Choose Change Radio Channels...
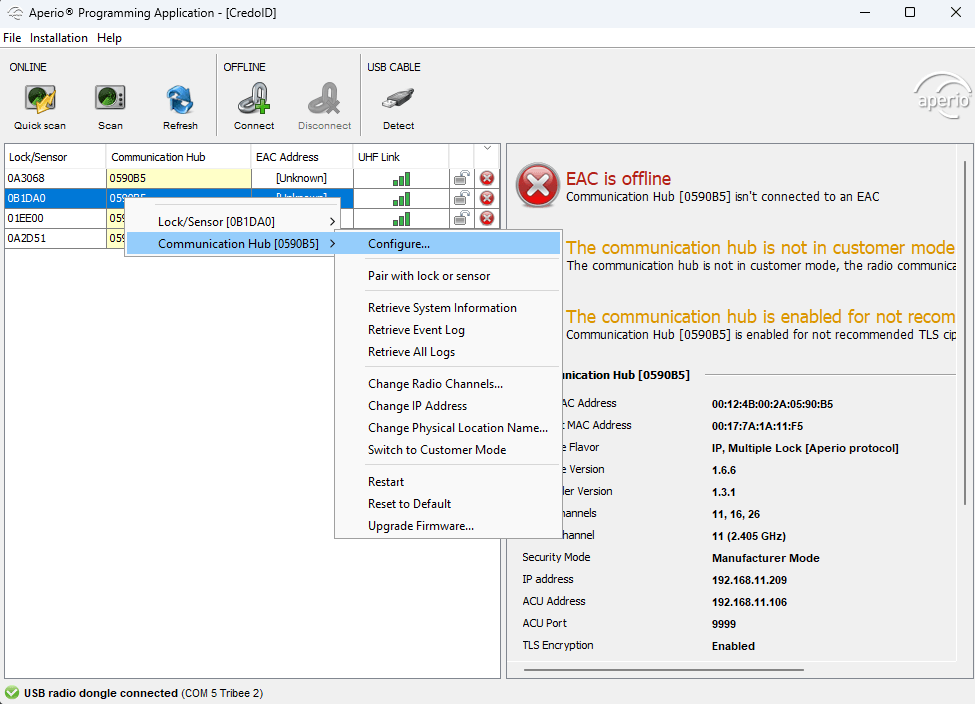This screenshot has width=975, height=704. (448, 384)
